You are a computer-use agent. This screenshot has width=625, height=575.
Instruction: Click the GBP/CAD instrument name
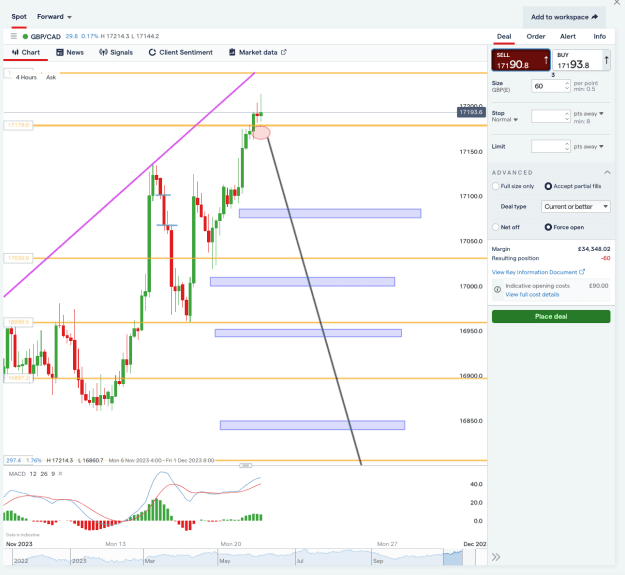tap(45, 37)
